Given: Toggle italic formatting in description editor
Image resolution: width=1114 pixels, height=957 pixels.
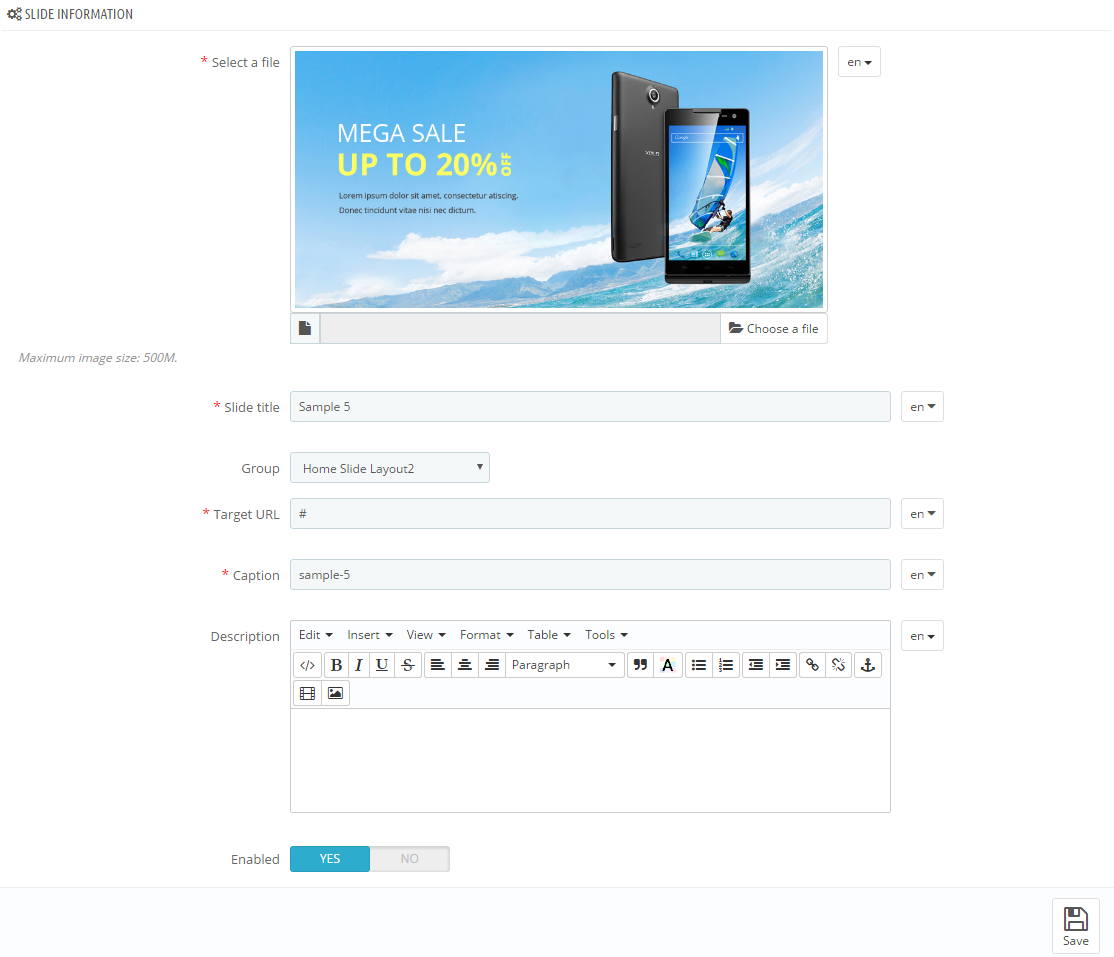Looking at the screenshot, I should [359, 665].
